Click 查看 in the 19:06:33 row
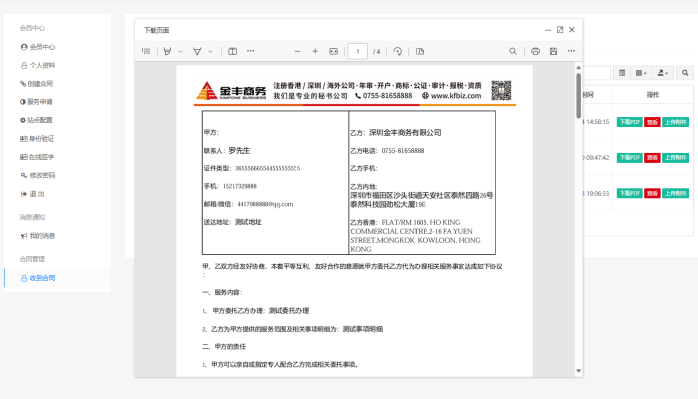 (652, 193)
